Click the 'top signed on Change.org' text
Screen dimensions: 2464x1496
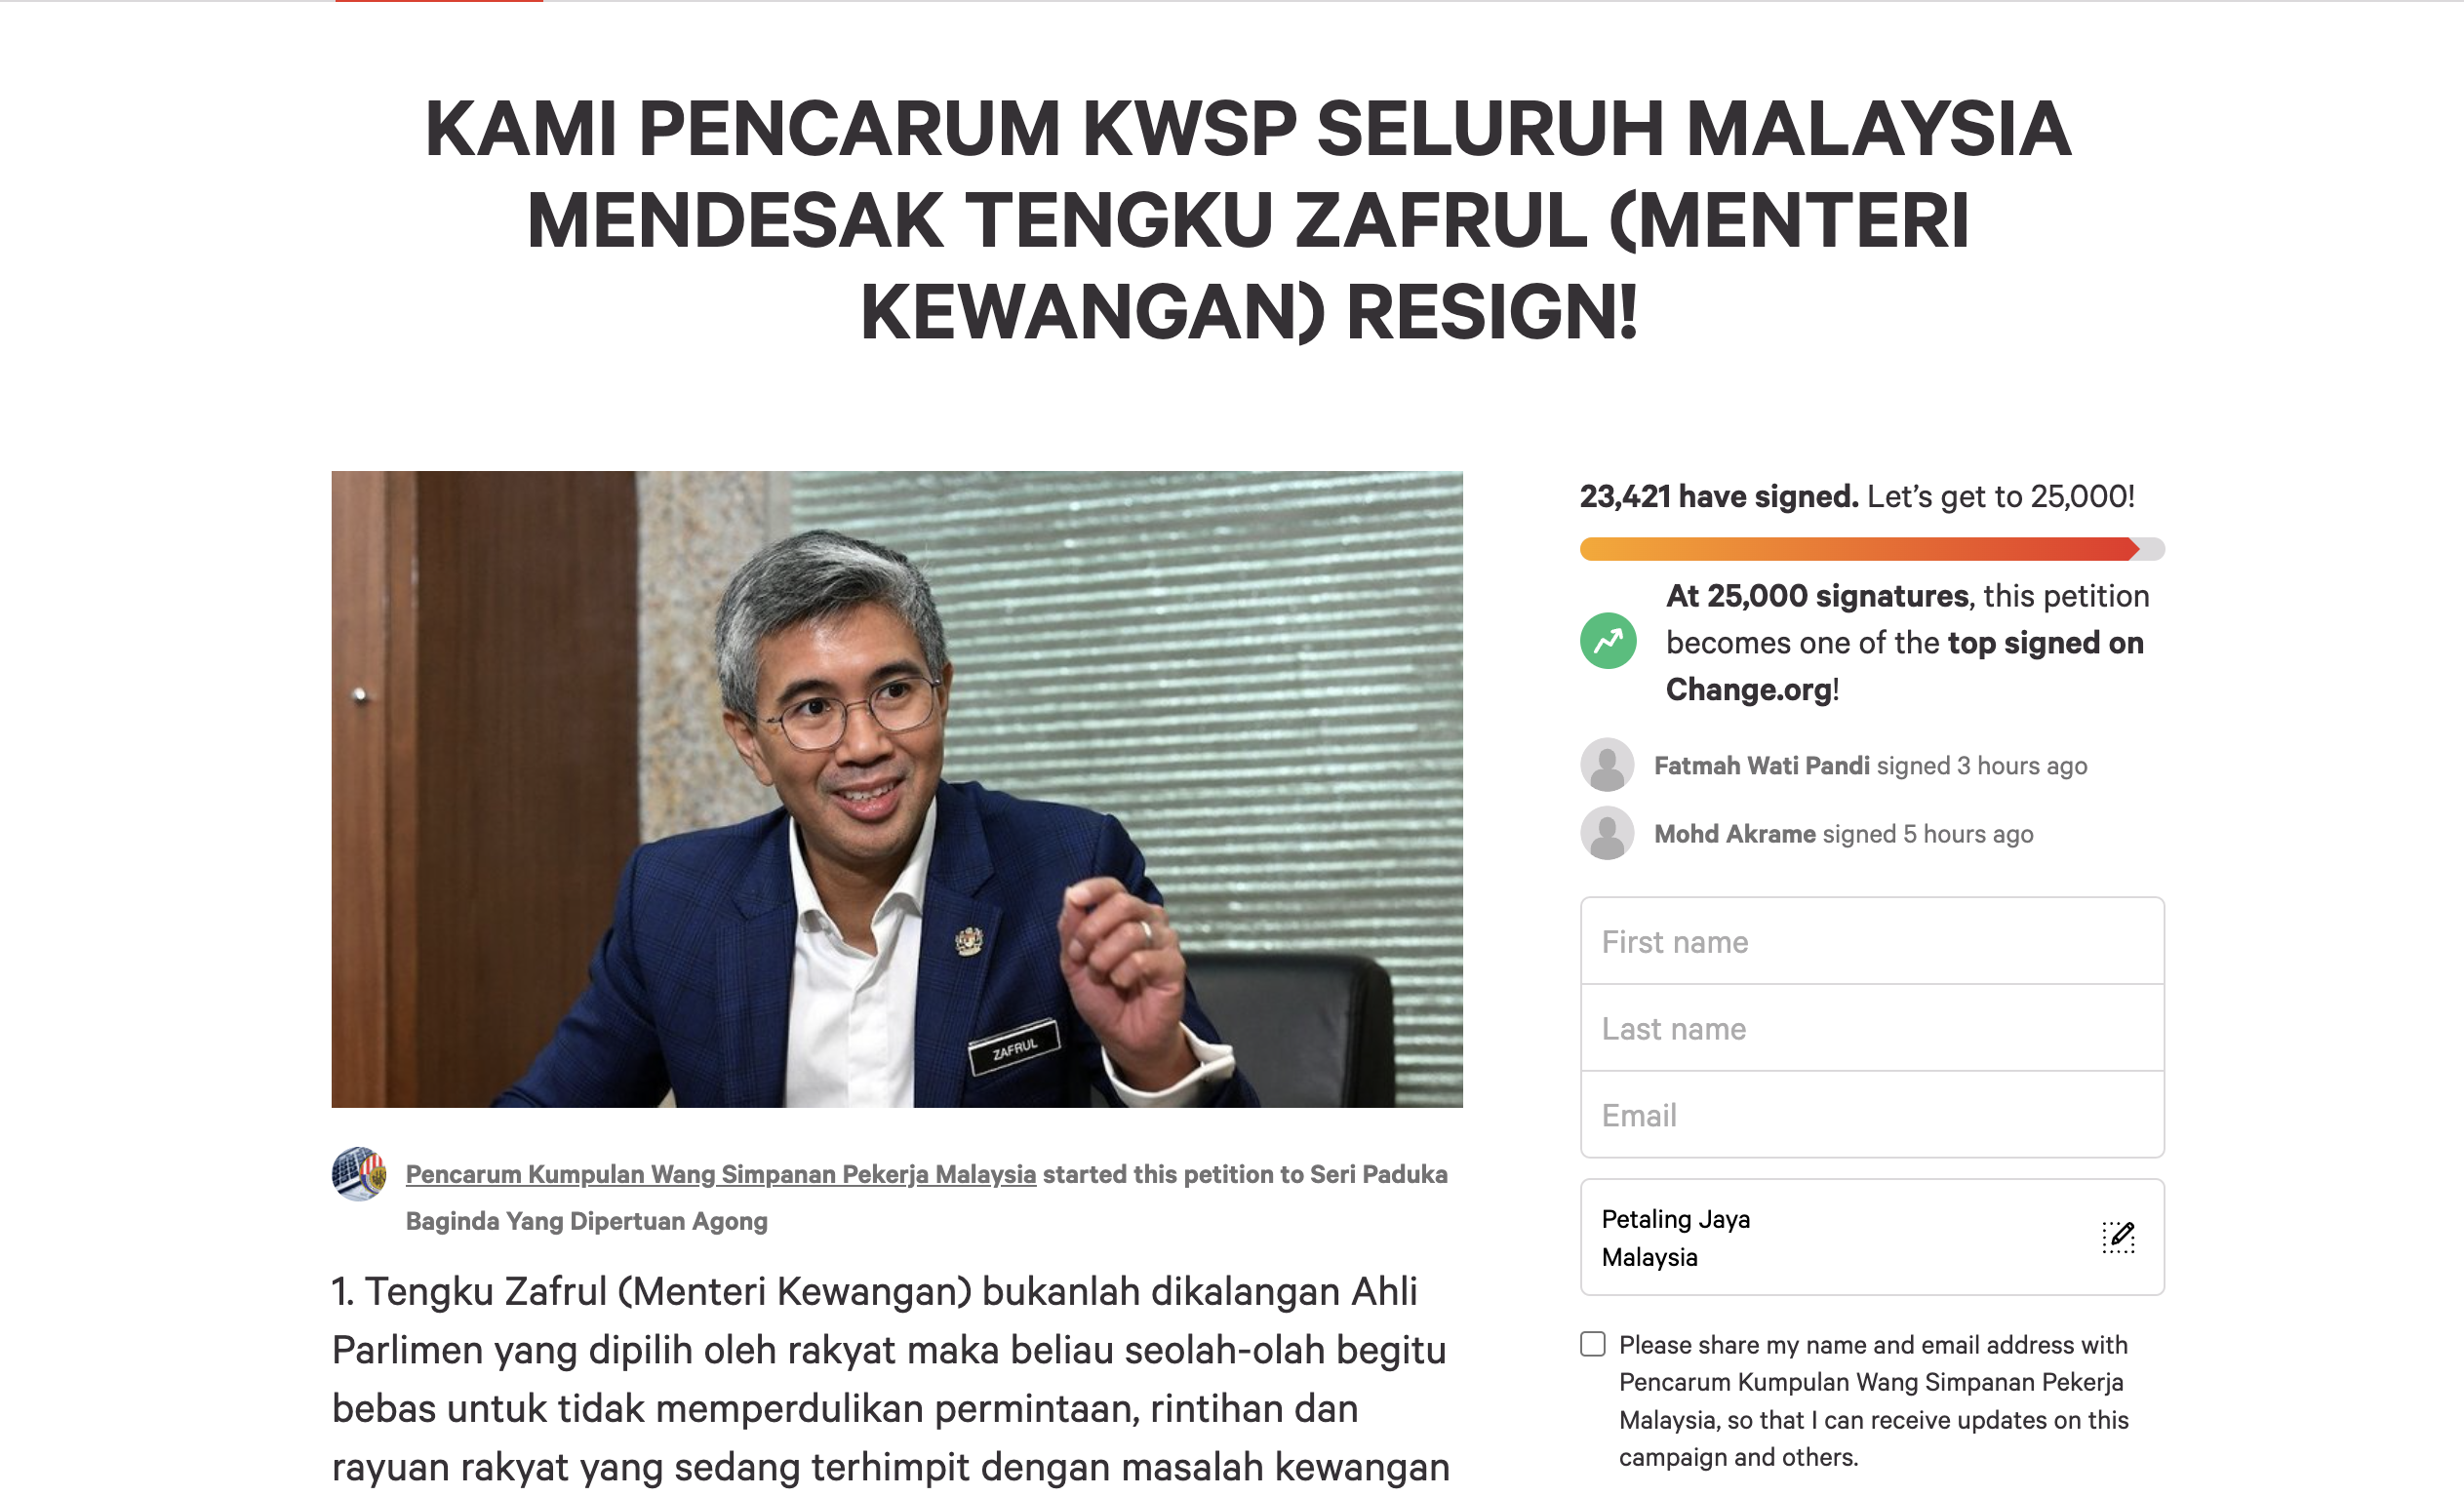coord(1904,666)
